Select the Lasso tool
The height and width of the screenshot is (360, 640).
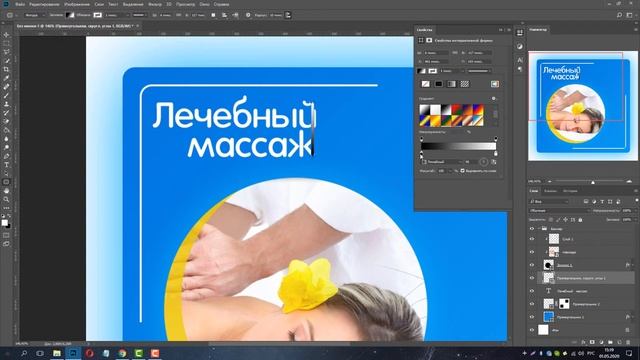tap(6, 52)
